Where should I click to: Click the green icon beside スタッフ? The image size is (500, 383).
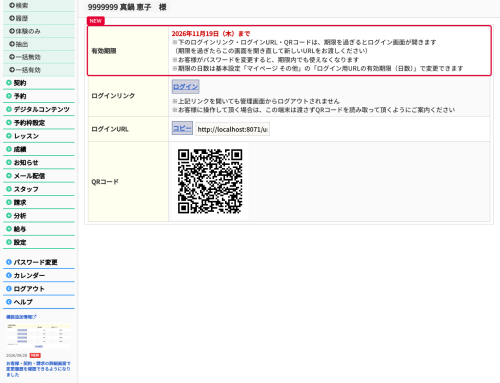click(x=9, y=189)
